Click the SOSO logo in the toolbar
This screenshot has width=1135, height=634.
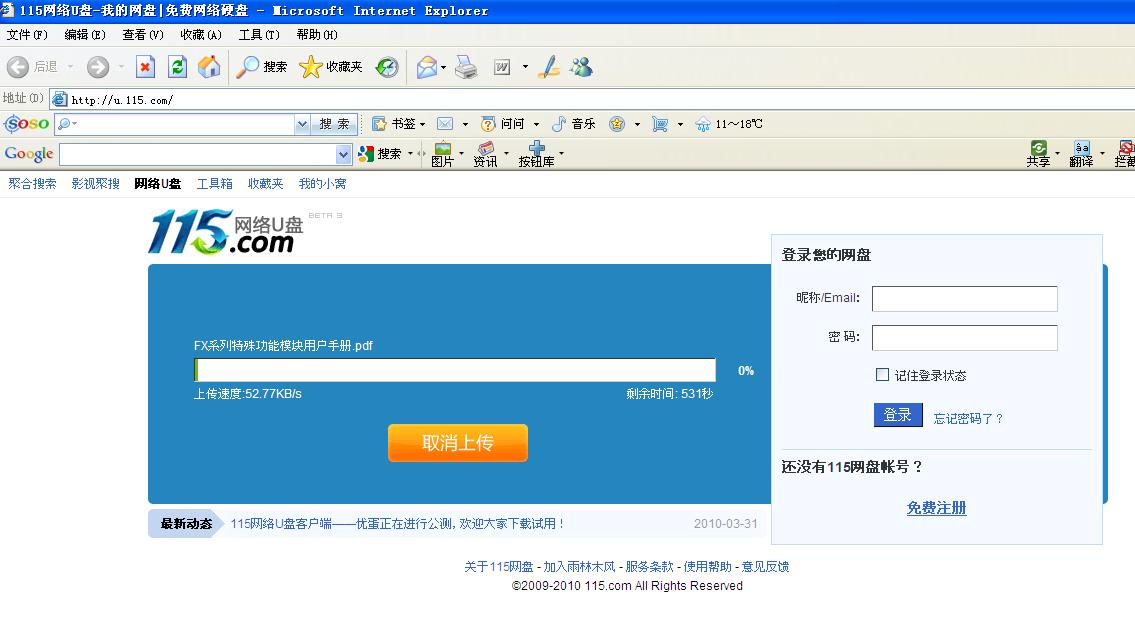(27, 124)
